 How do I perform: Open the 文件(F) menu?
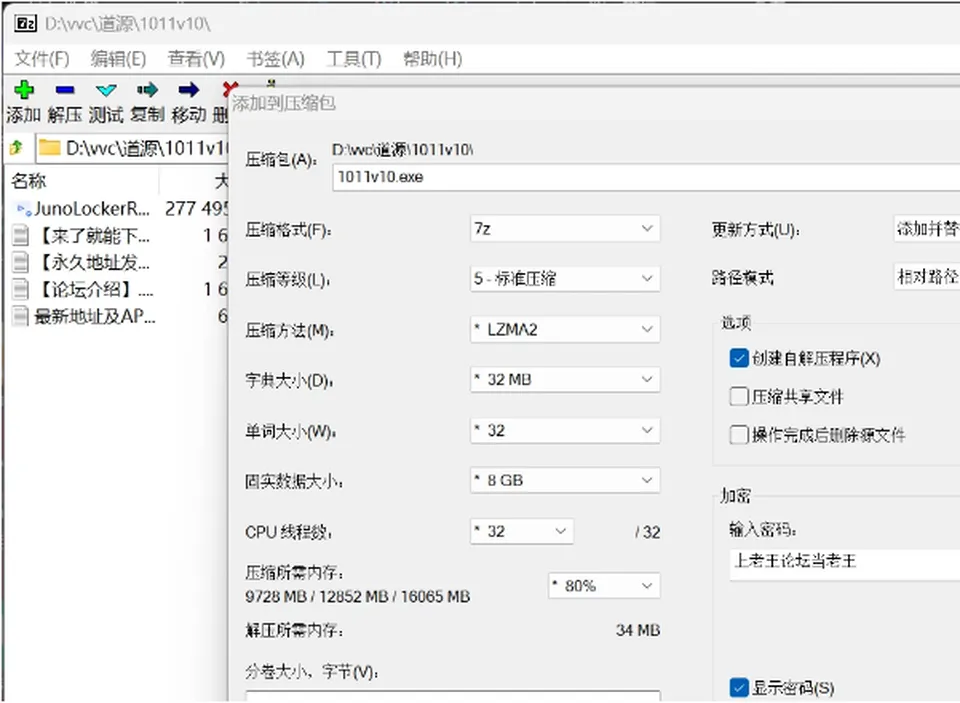click(x=42, y=59)
